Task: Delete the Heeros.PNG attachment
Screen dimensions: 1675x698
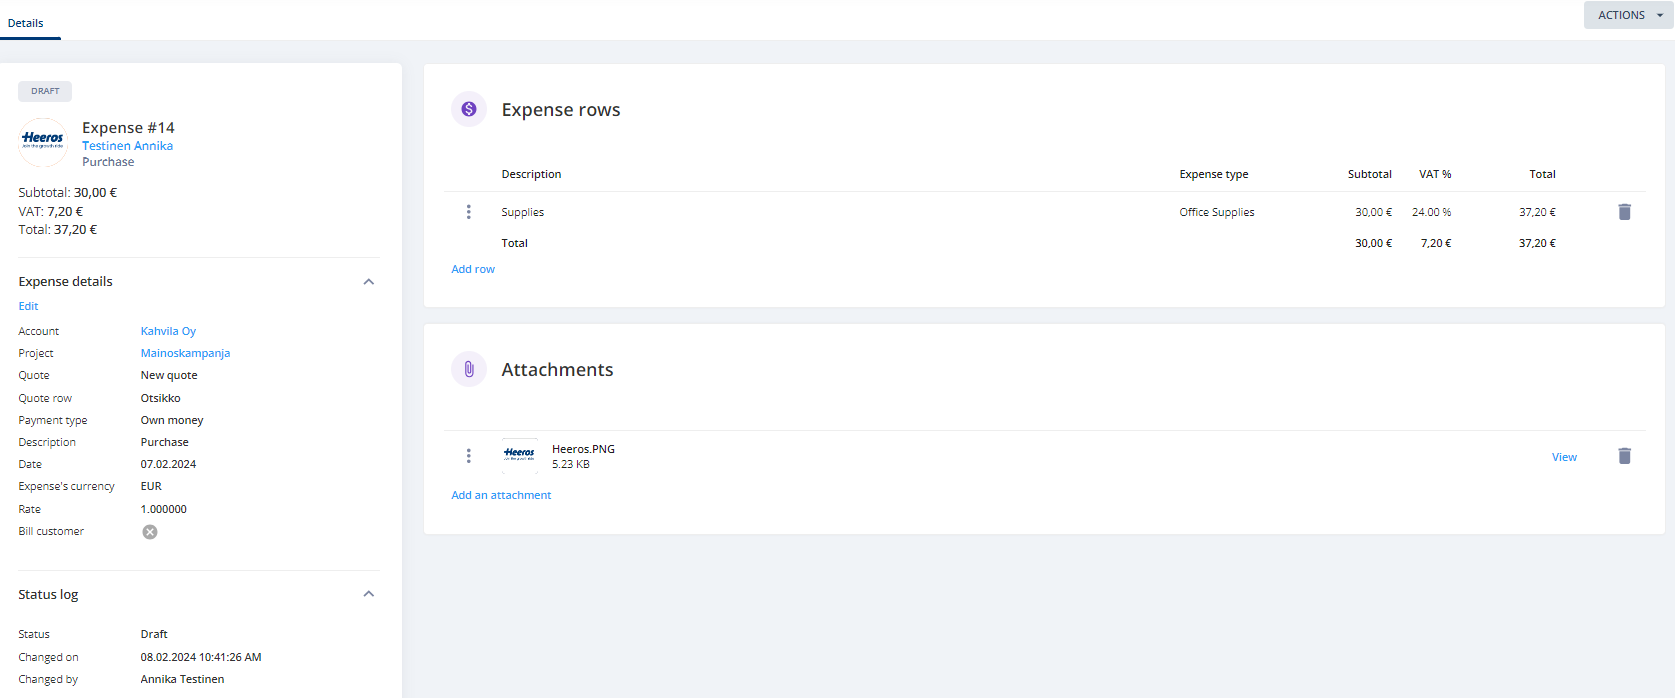Action: [1624, 456]
